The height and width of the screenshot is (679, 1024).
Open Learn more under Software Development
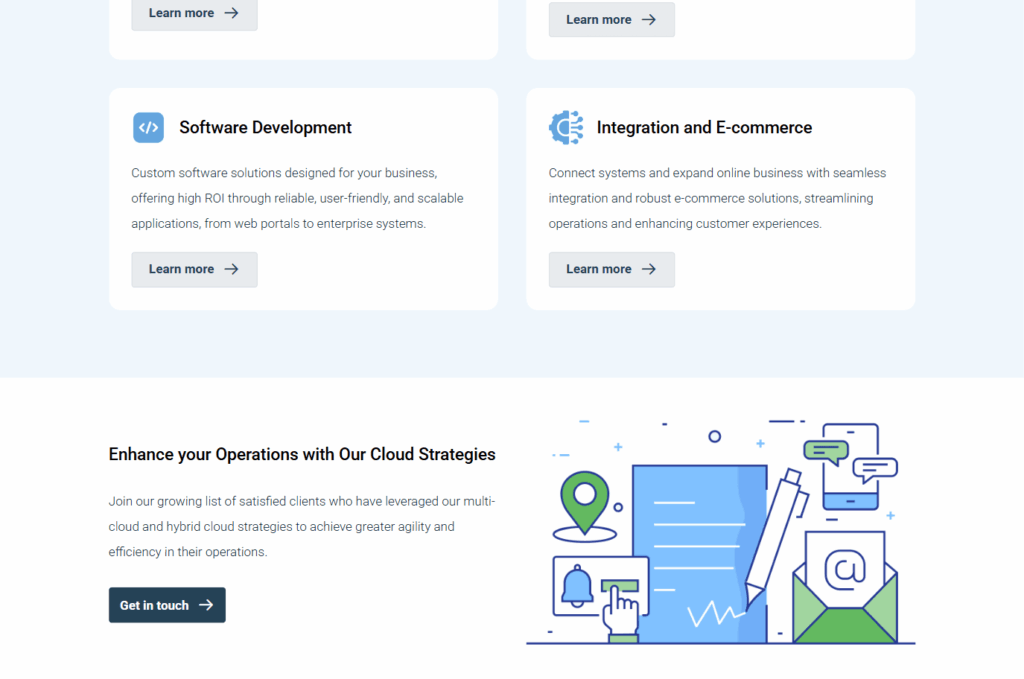[194, 269]
